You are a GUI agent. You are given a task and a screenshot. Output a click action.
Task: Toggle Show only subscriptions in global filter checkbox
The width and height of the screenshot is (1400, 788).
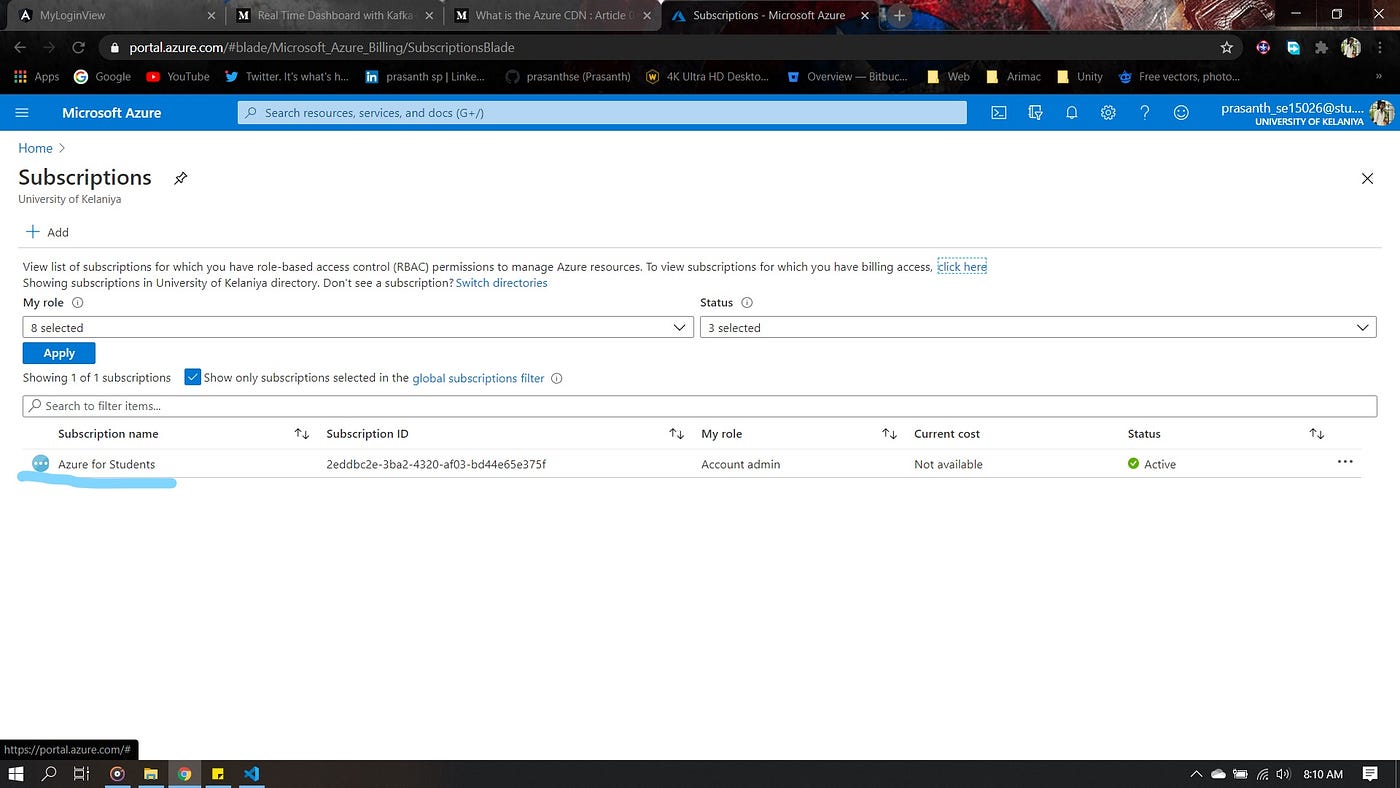coord(193,378)
